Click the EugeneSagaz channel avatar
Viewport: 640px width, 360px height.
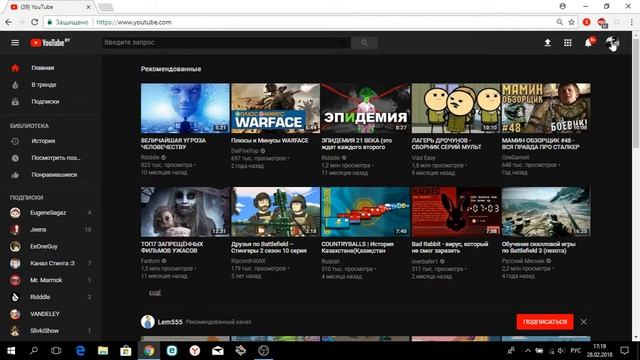15,213
